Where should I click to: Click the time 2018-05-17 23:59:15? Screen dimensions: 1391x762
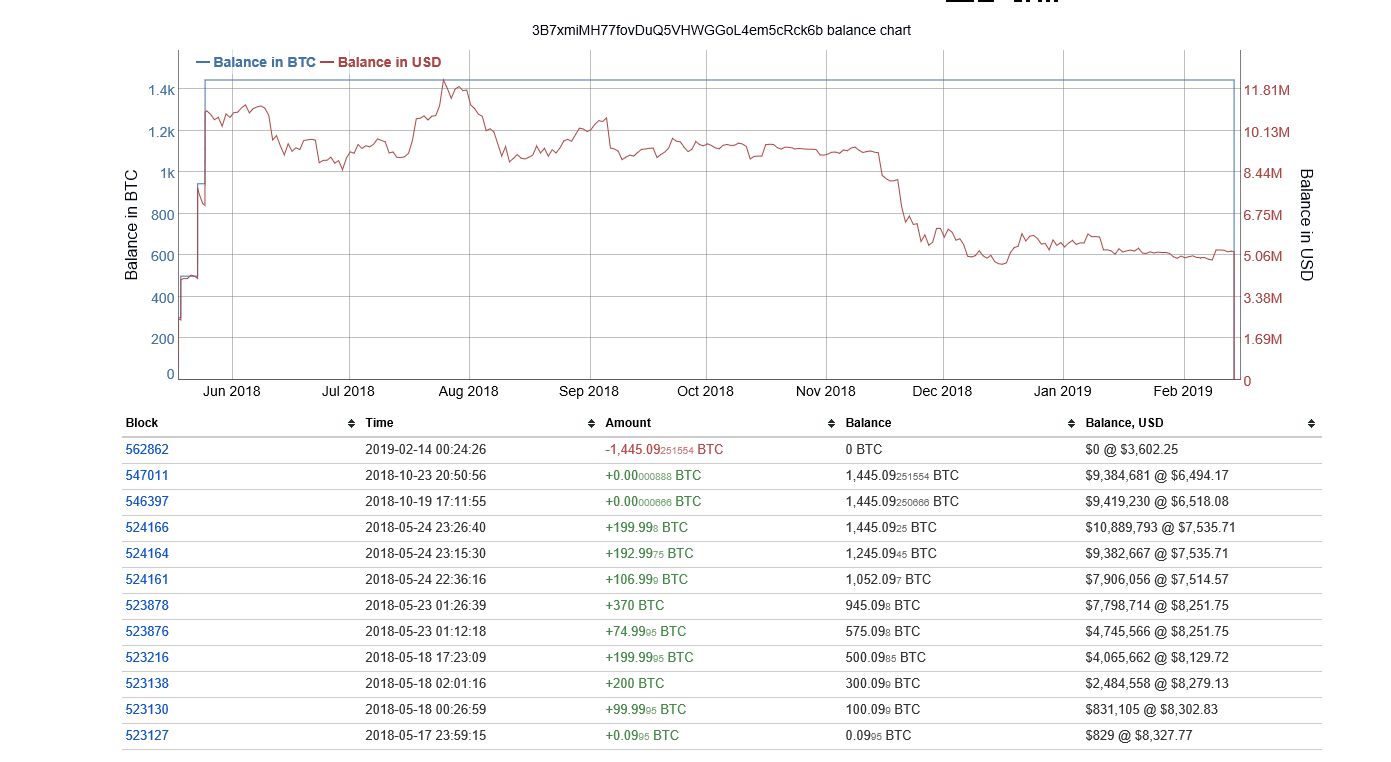point(426,736)
